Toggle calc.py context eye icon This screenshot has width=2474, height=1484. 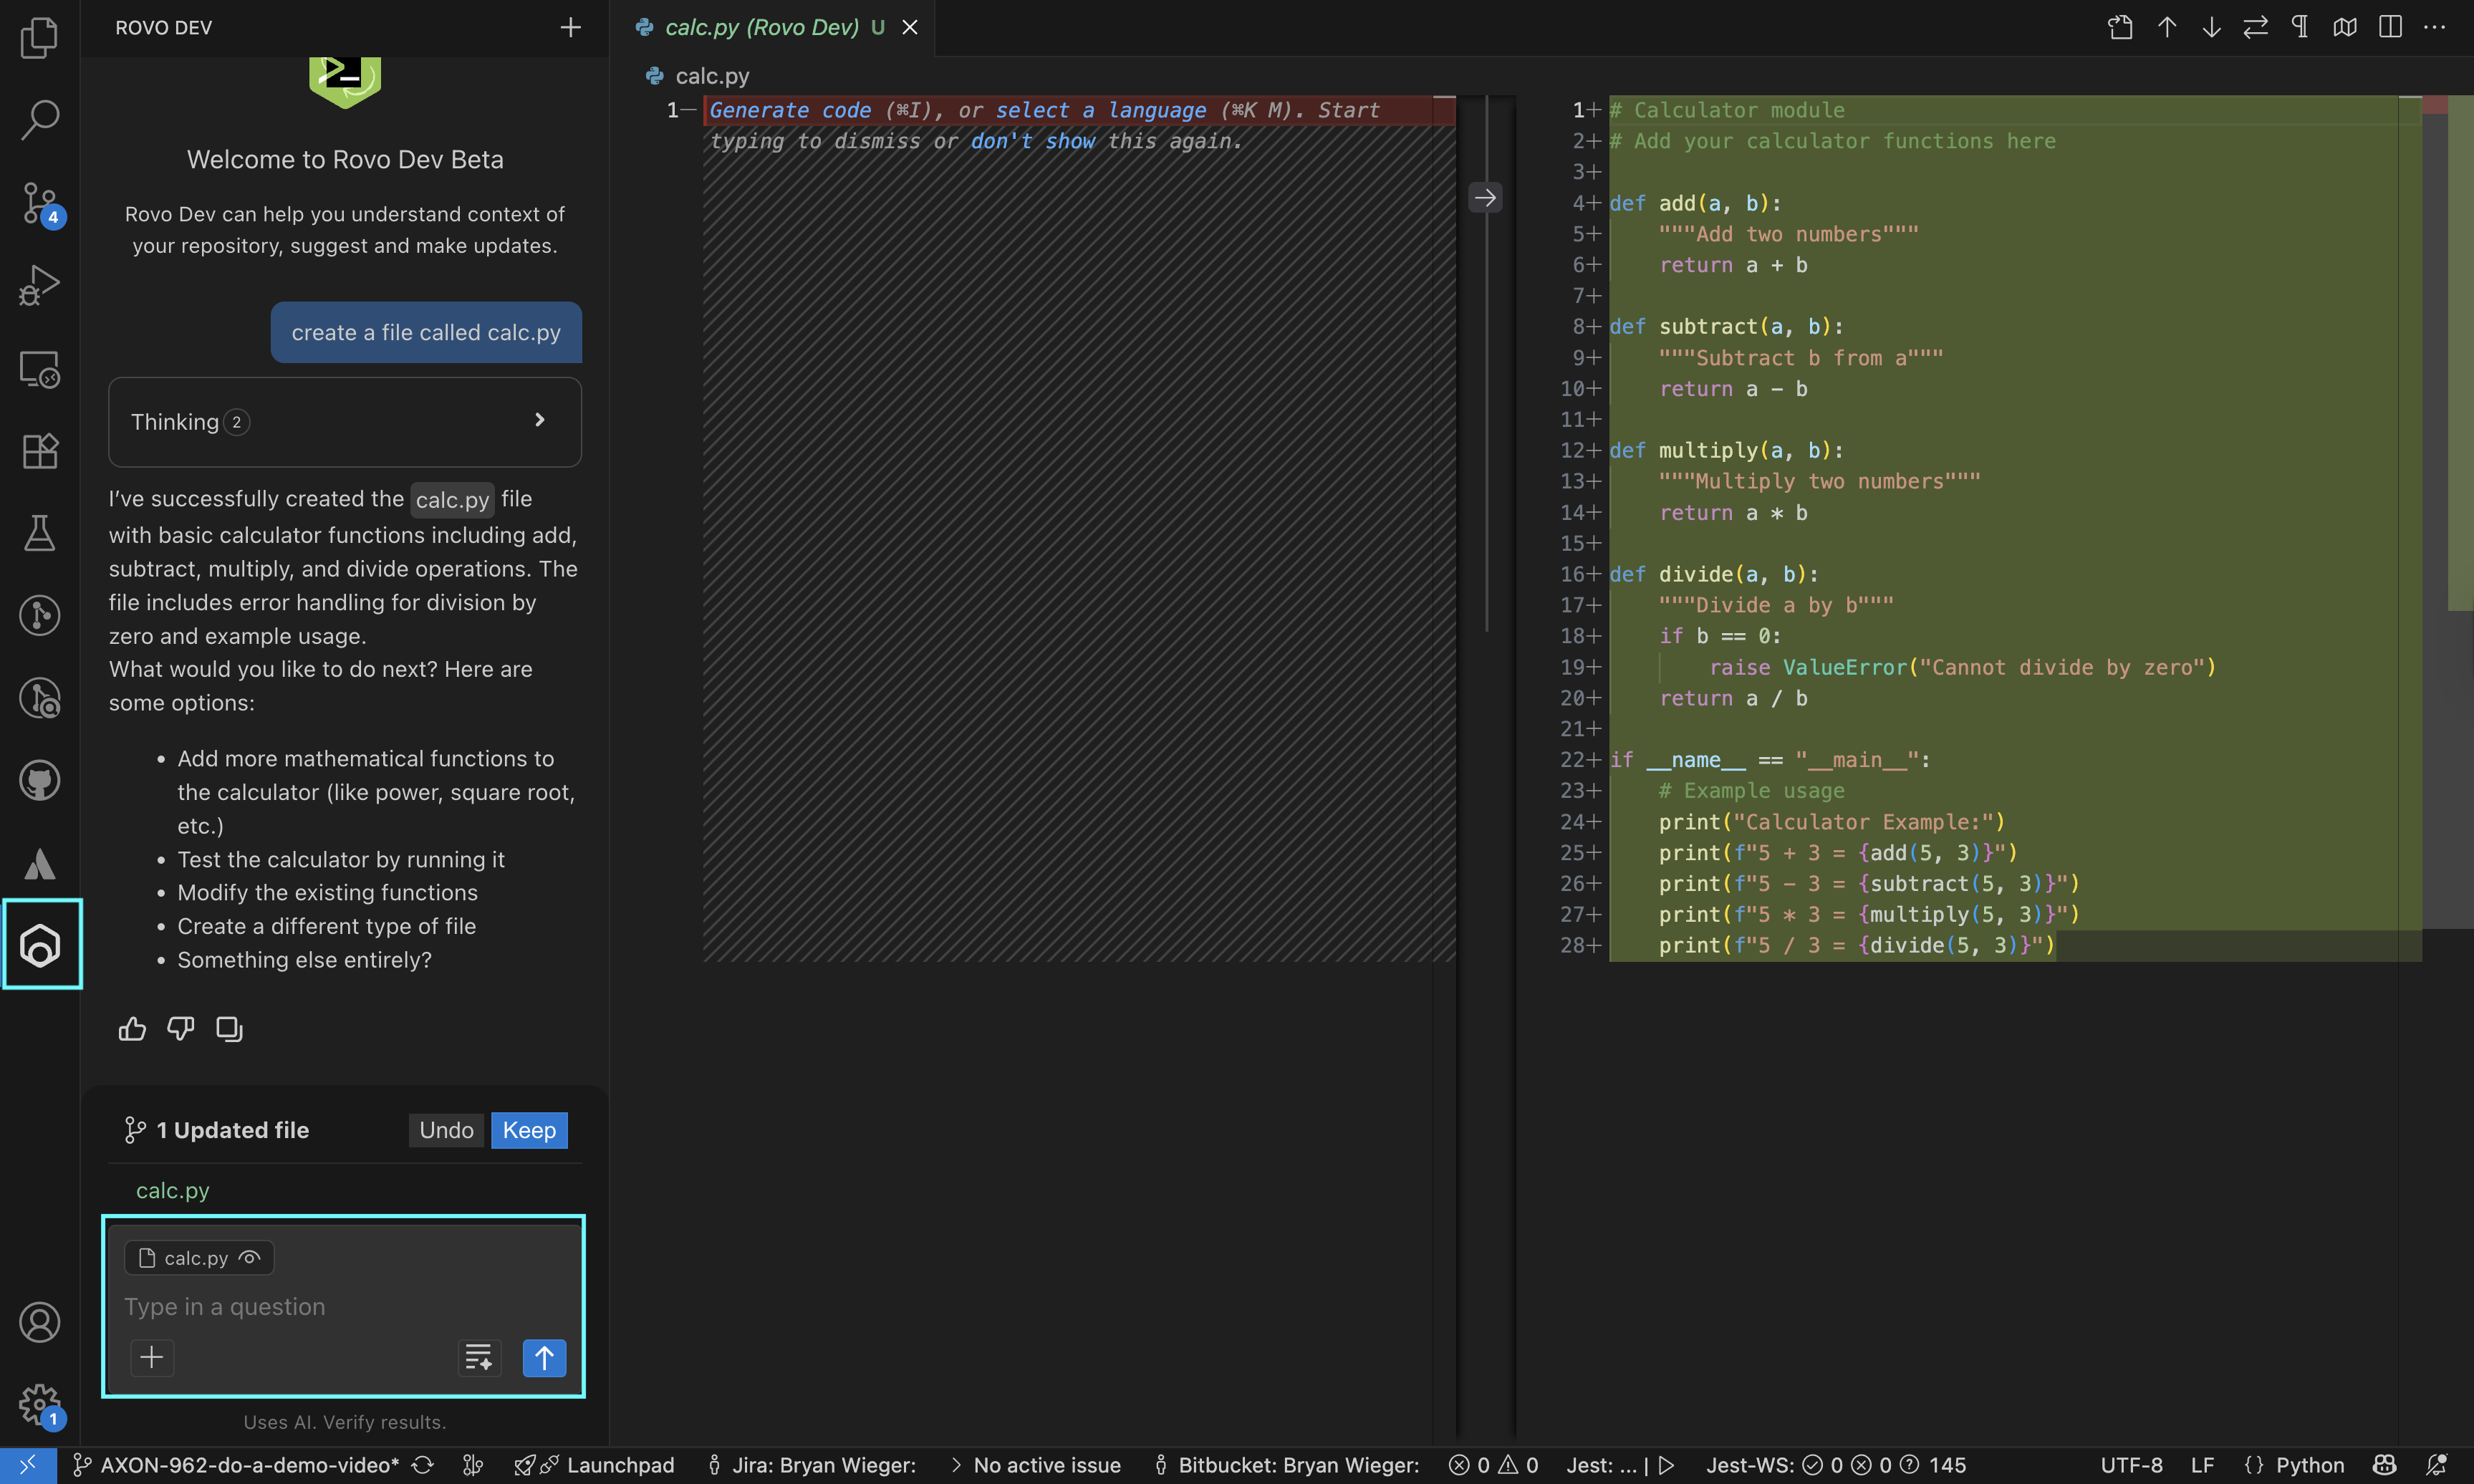pyautogui.click(x=250, y=1257)
